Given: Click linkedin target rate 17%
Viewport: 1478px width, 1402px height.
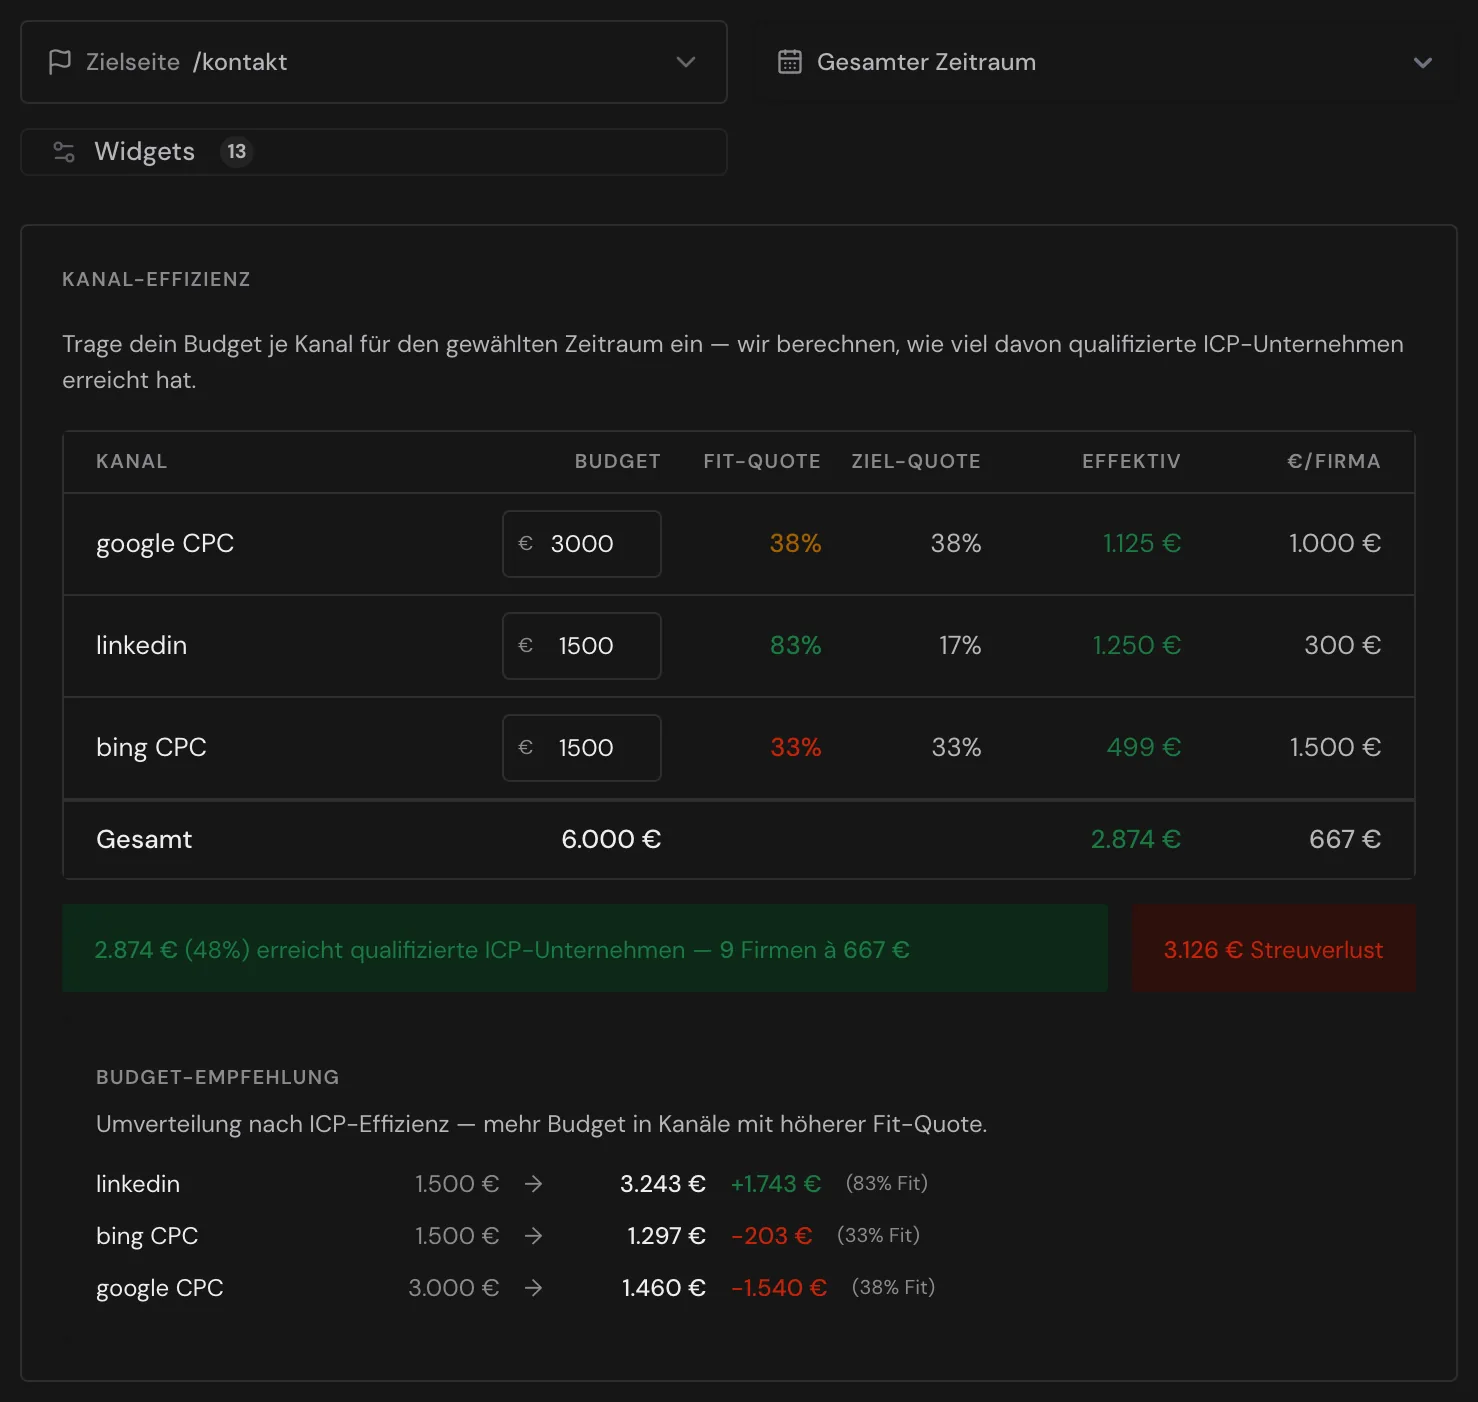Looking at the screenshot, I should [960, 646].
